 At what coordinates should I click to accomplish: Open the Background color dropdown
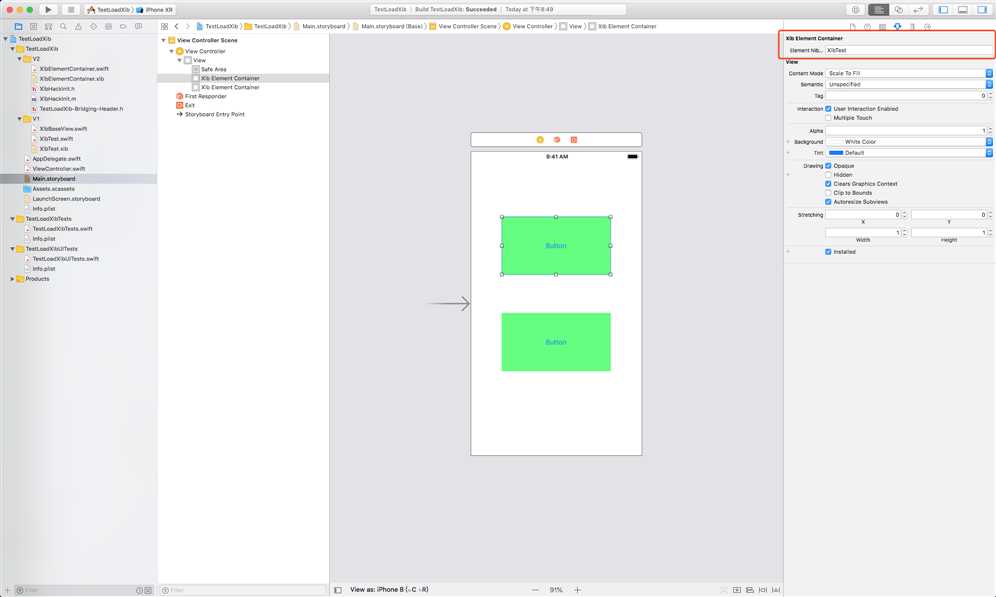(989, 142)
